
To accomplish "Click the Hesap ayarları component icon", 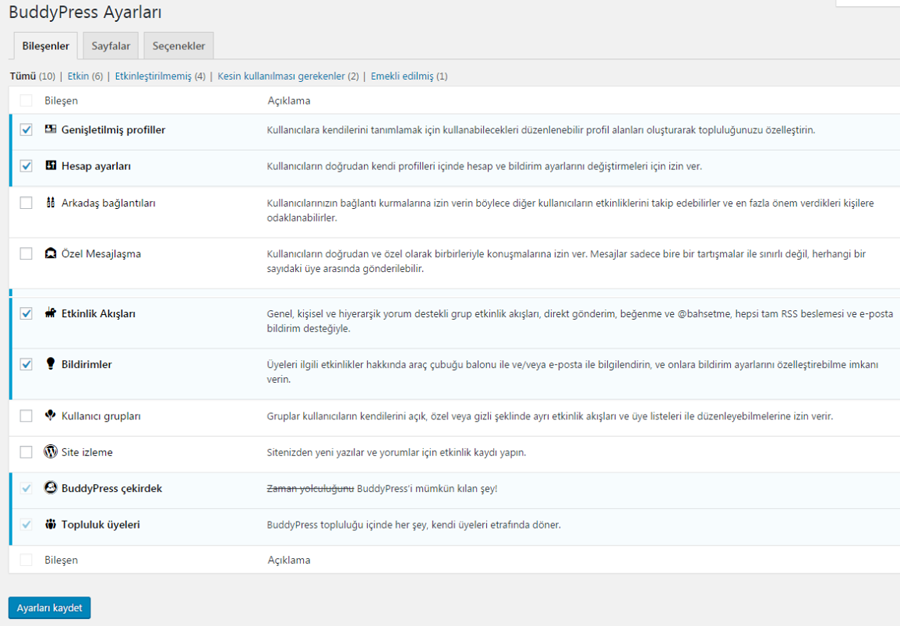I will (51, 165).
